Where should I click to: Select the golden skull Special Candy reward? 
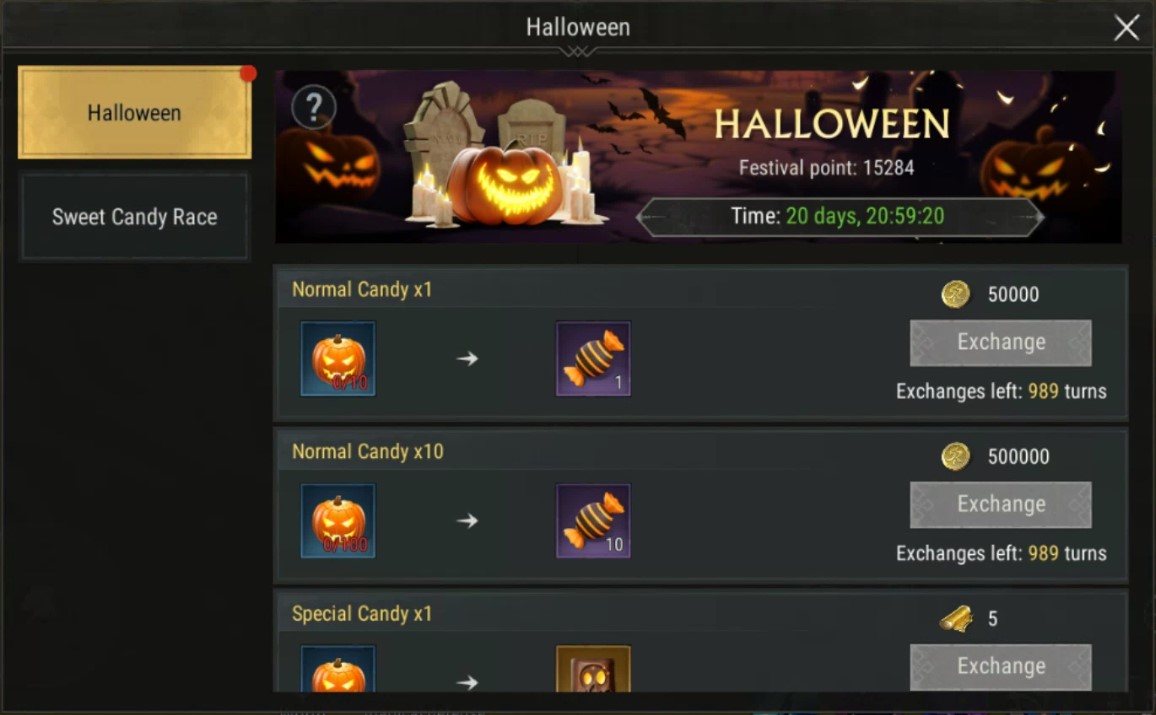[x=593, y=669]
